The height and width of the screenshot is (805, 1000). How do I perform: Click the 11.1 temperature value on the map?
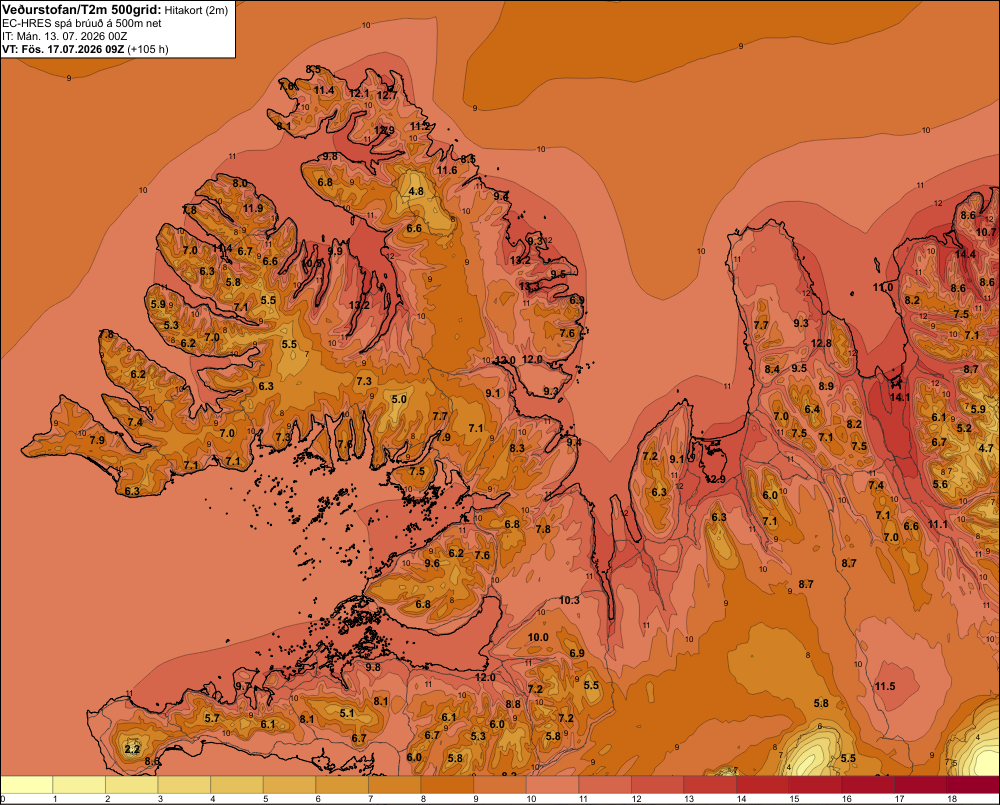tap(938, 524)
